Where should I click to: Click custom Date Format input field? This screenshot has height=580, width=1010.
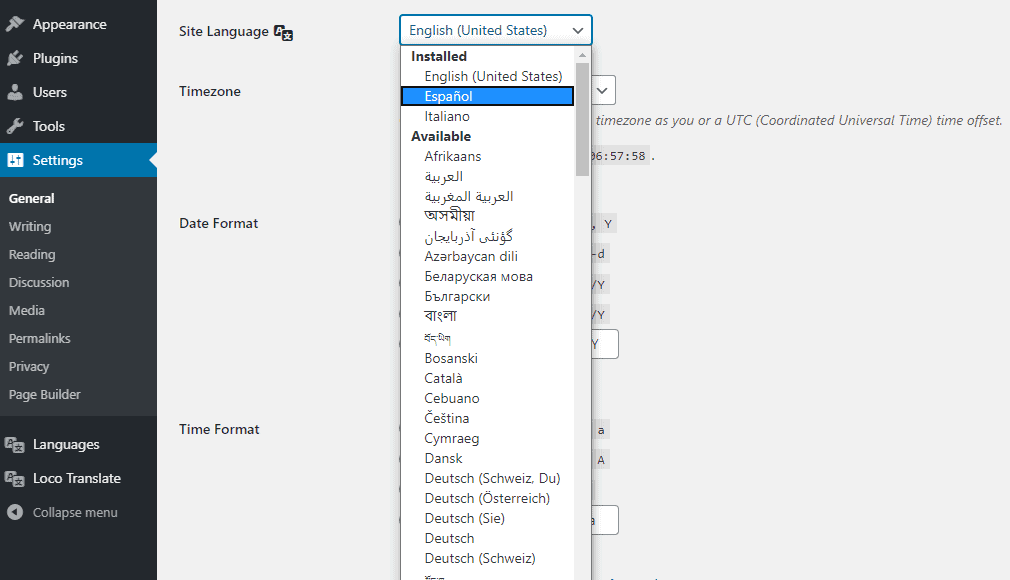[x=605, y=344]
